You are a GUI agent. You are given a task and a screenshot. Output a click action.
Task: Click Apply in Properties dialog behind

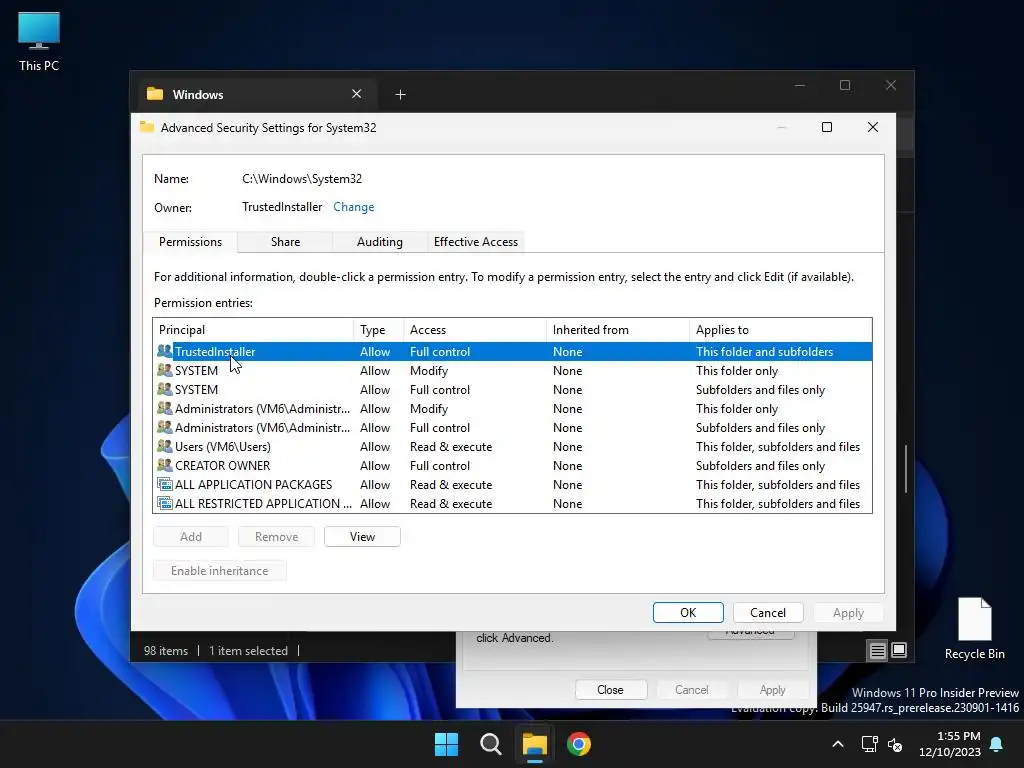(772, 690)
